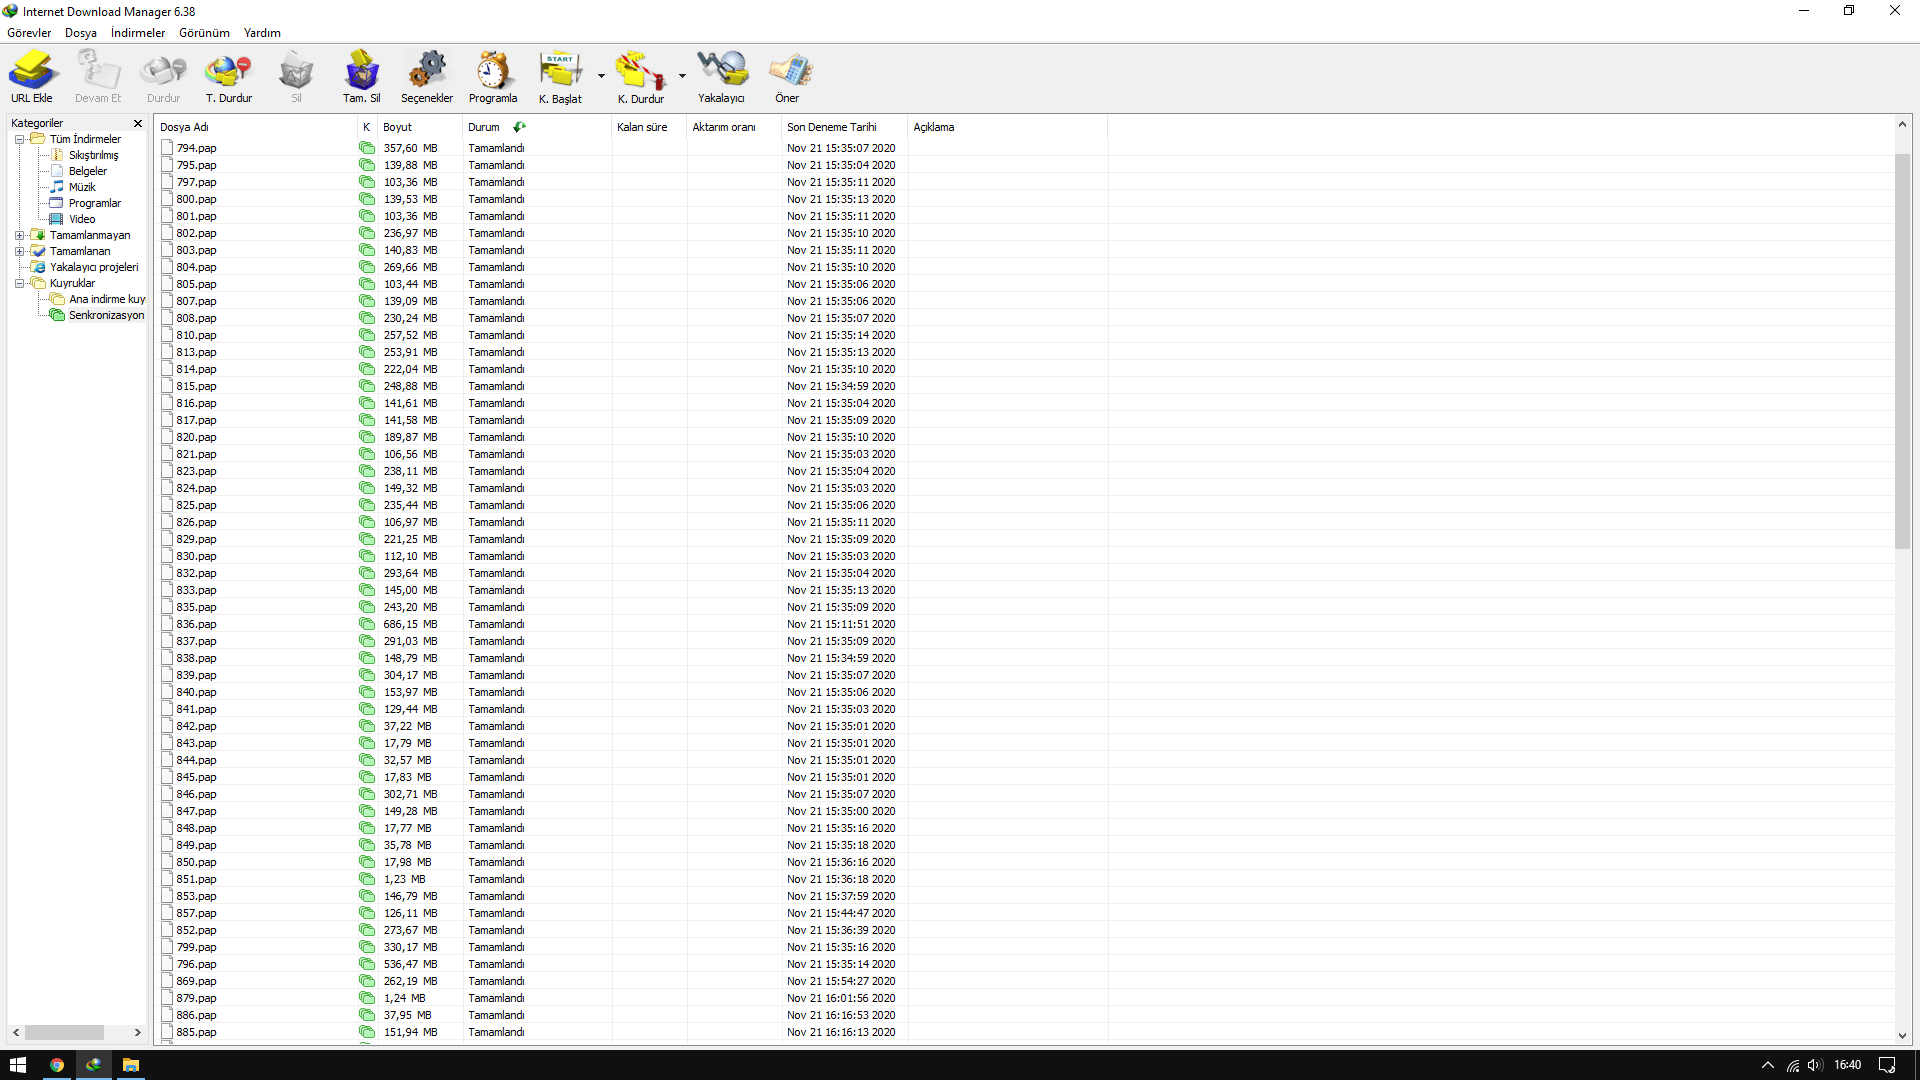The image size is (1920, 1080).
Task: Collapse the Kuyruklar tree node
Action: pos(19,283)
